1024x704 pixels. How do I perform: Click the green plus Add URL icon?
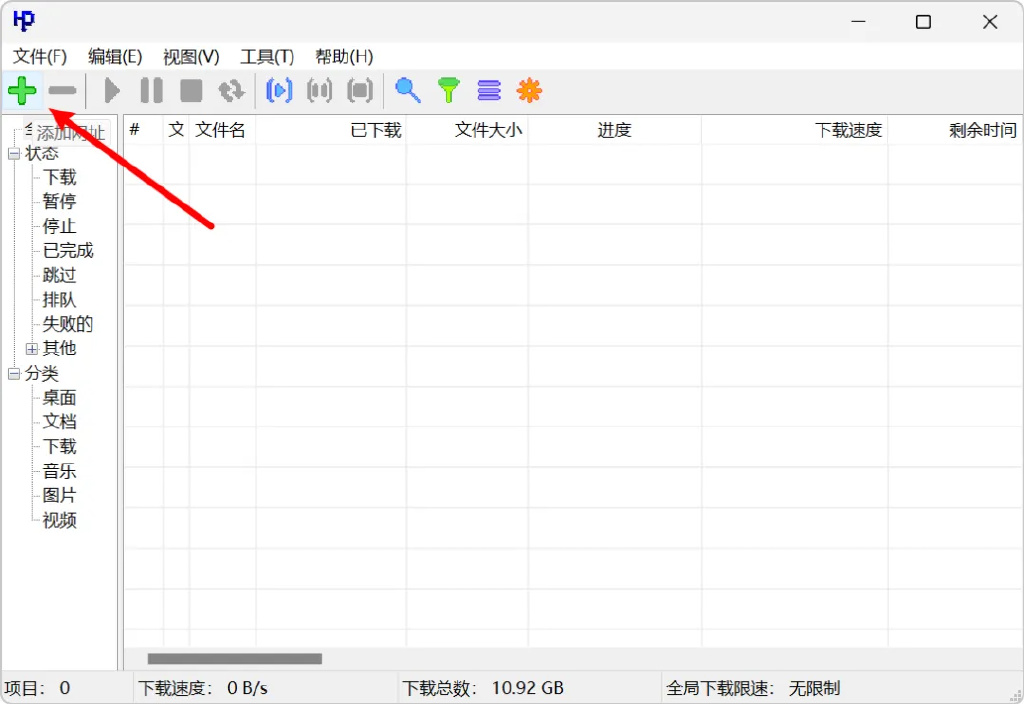coord(22,91)
